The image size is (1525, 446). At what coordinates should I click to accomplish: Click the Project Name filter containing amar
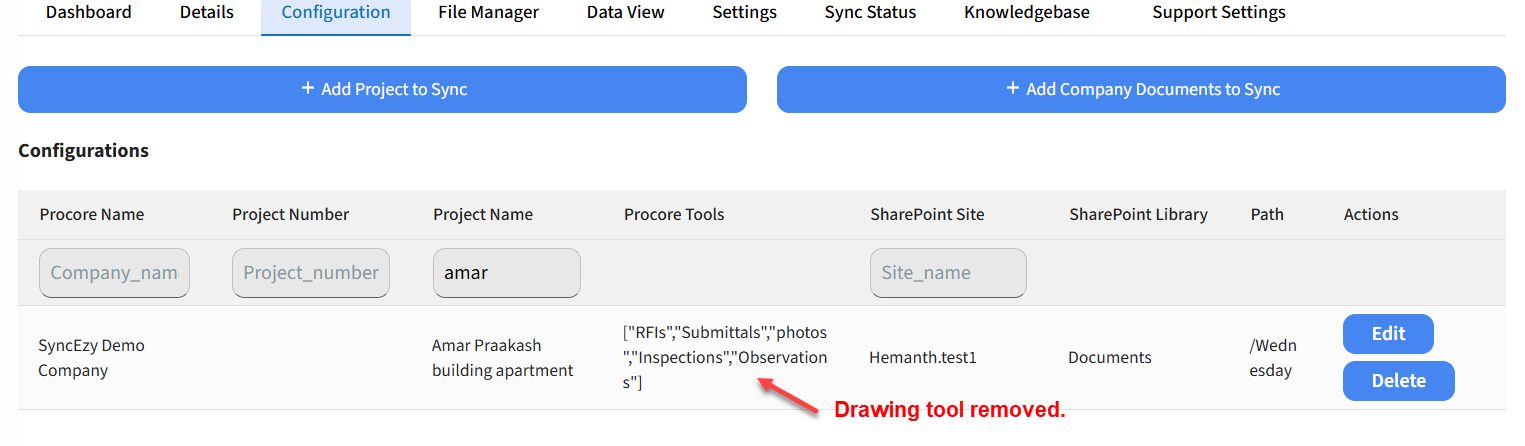point(506,273)
